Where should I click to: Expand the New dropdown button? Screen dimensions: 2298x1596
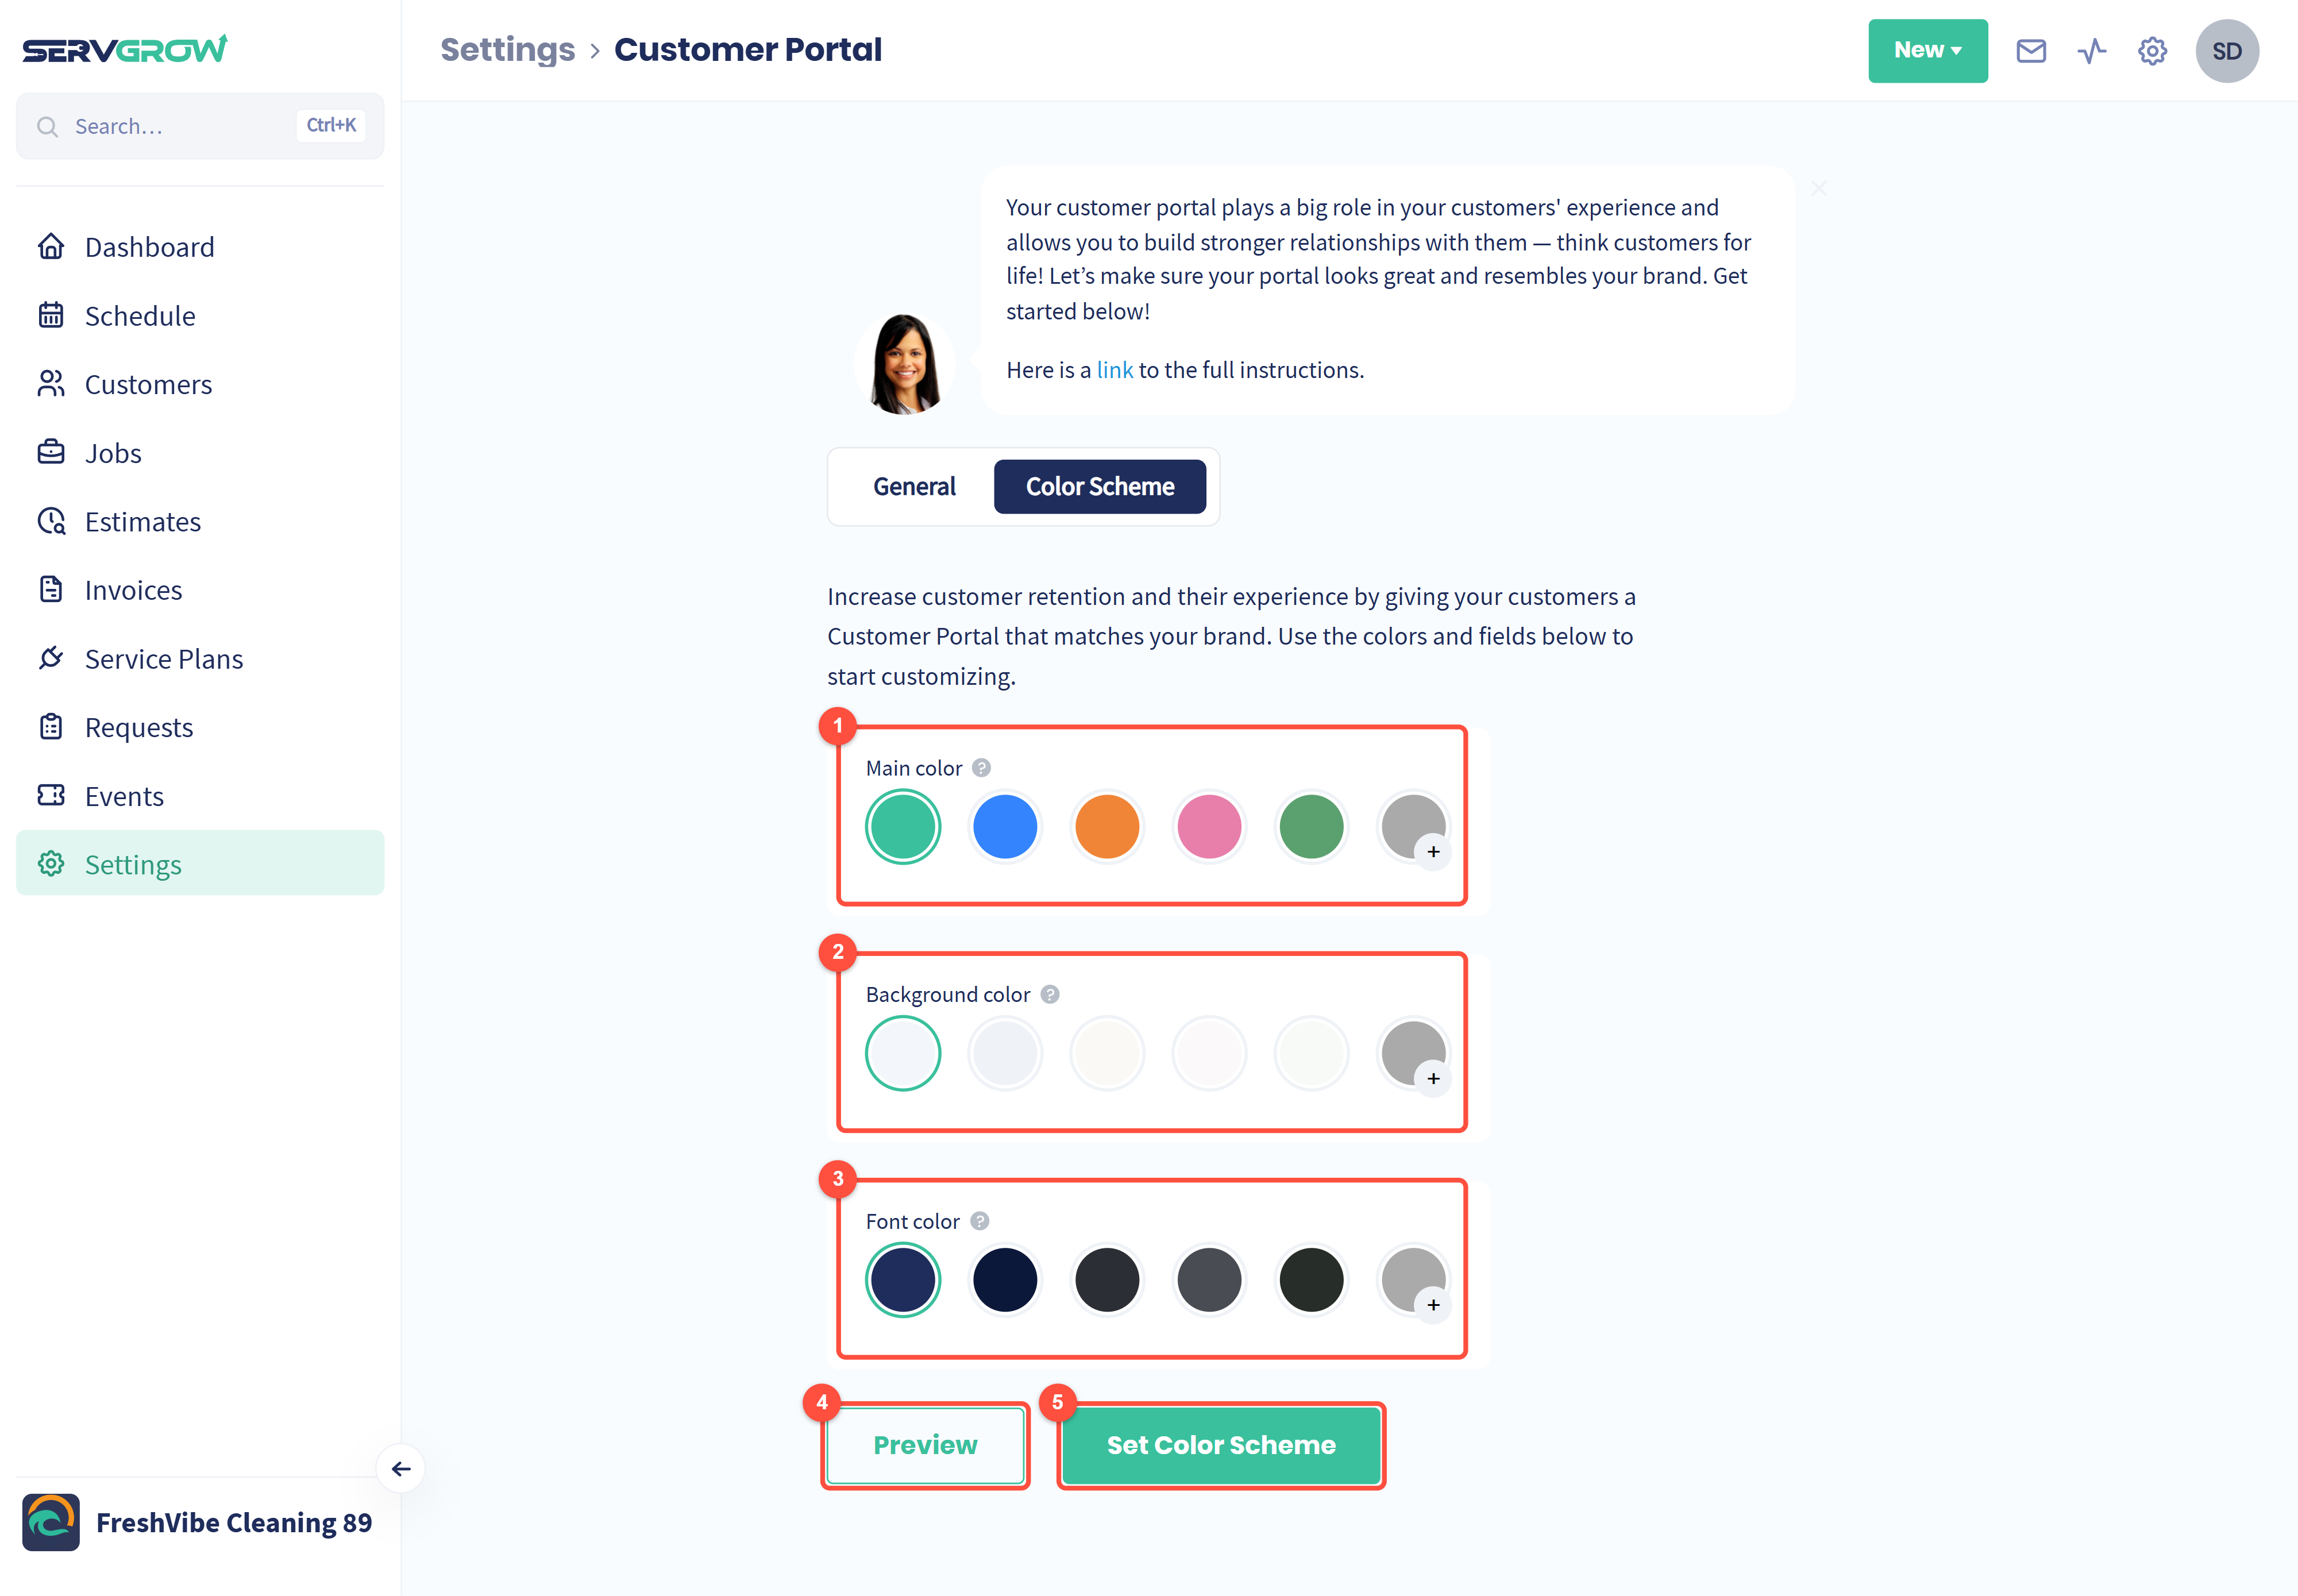[1927, 51]
